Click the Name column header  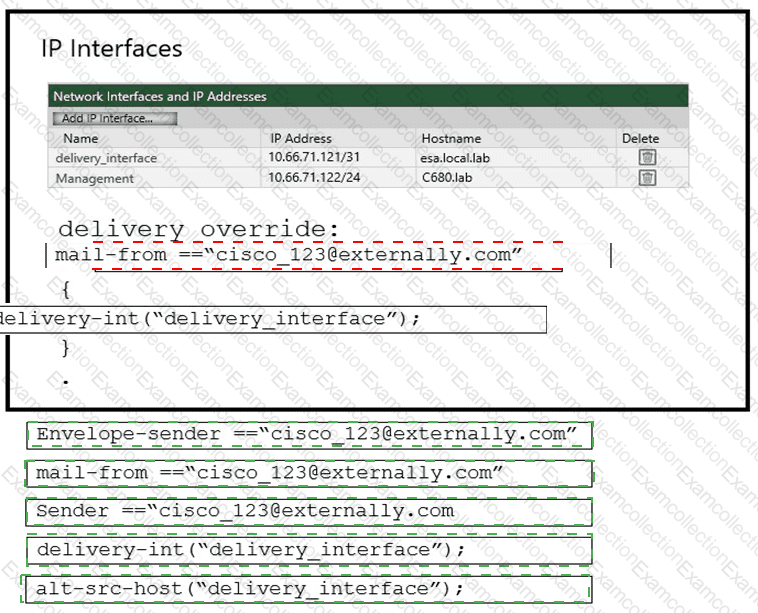[x=81, y=138]
